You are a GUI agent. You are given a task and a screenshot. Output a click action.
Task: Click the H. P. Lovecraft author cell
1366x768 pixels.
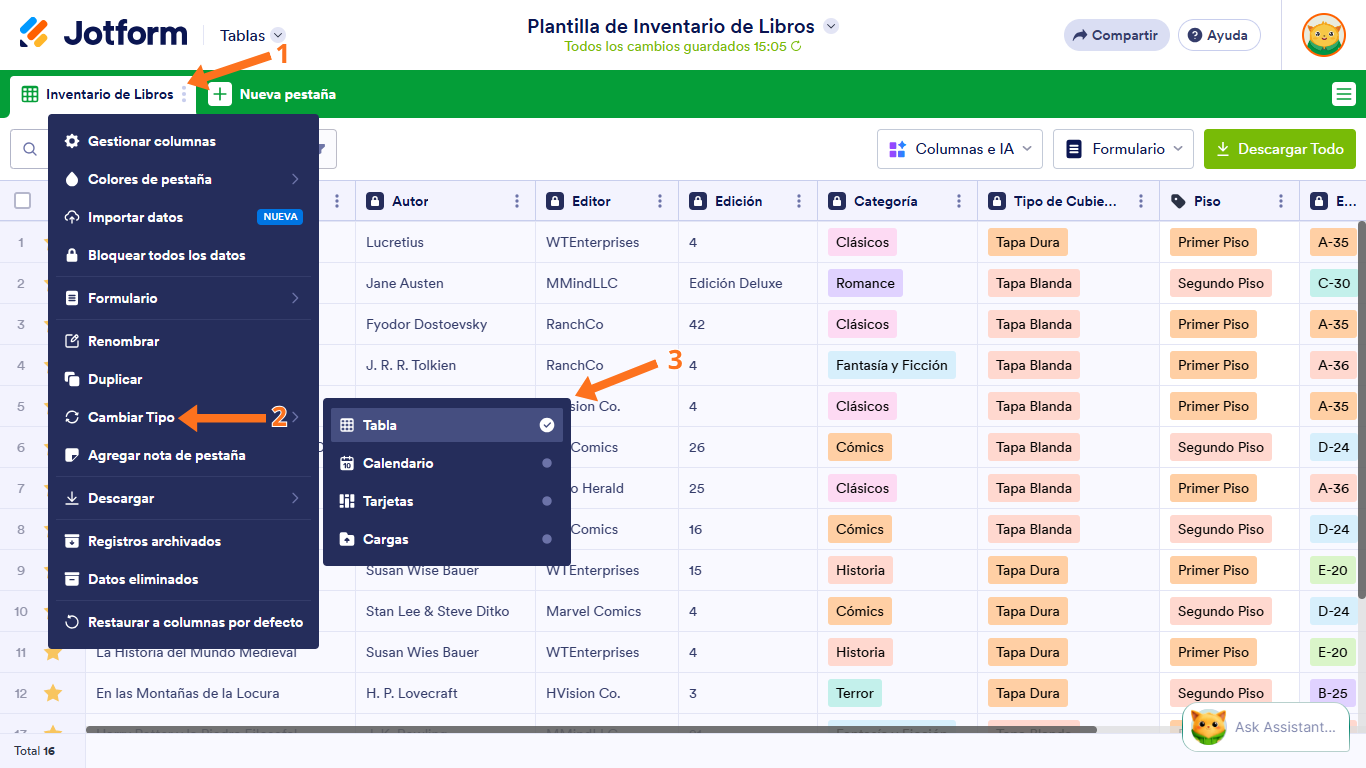(x=445, y=693)
